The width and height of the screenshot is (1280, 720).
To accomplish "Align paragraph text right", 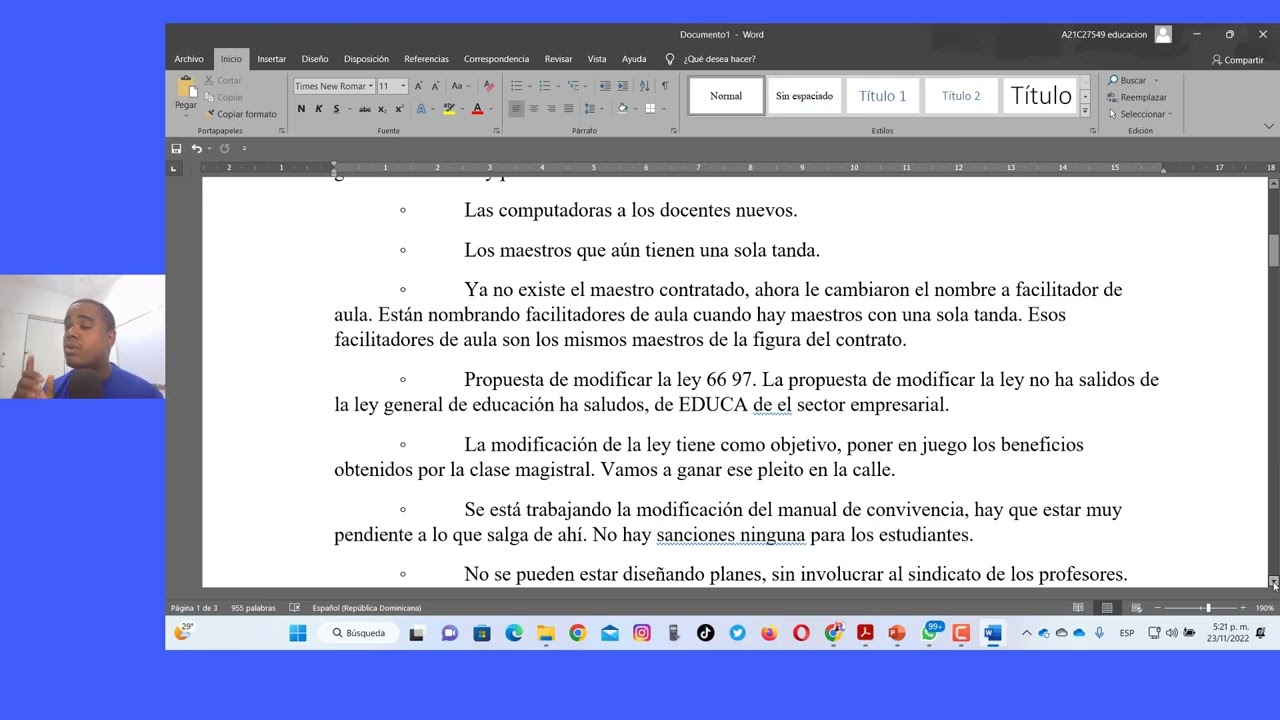I will (551, 109).
